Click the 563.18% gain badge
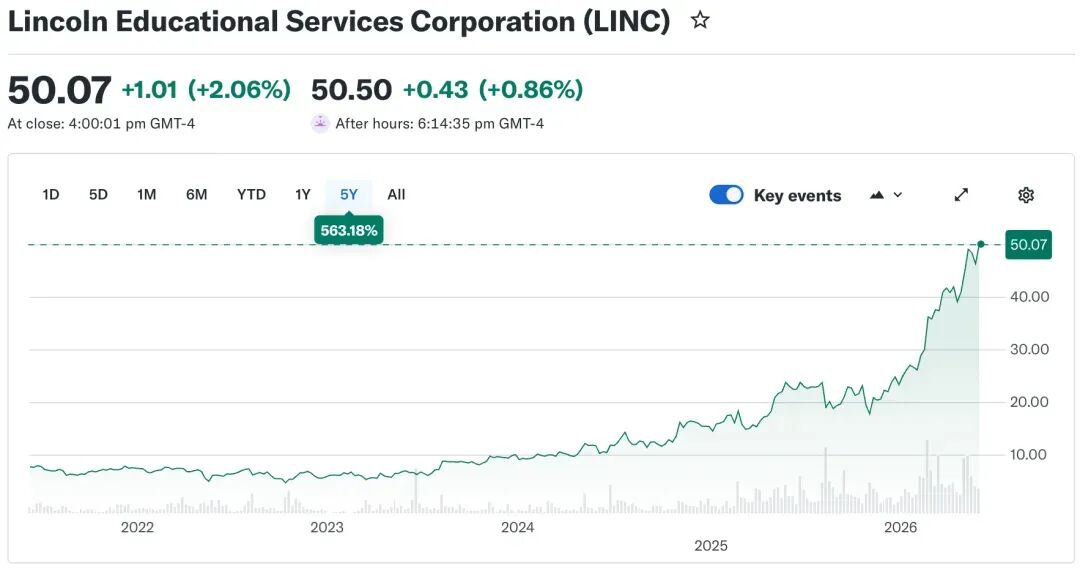Viewport: 1080px width, 569px height. point(349,230)
